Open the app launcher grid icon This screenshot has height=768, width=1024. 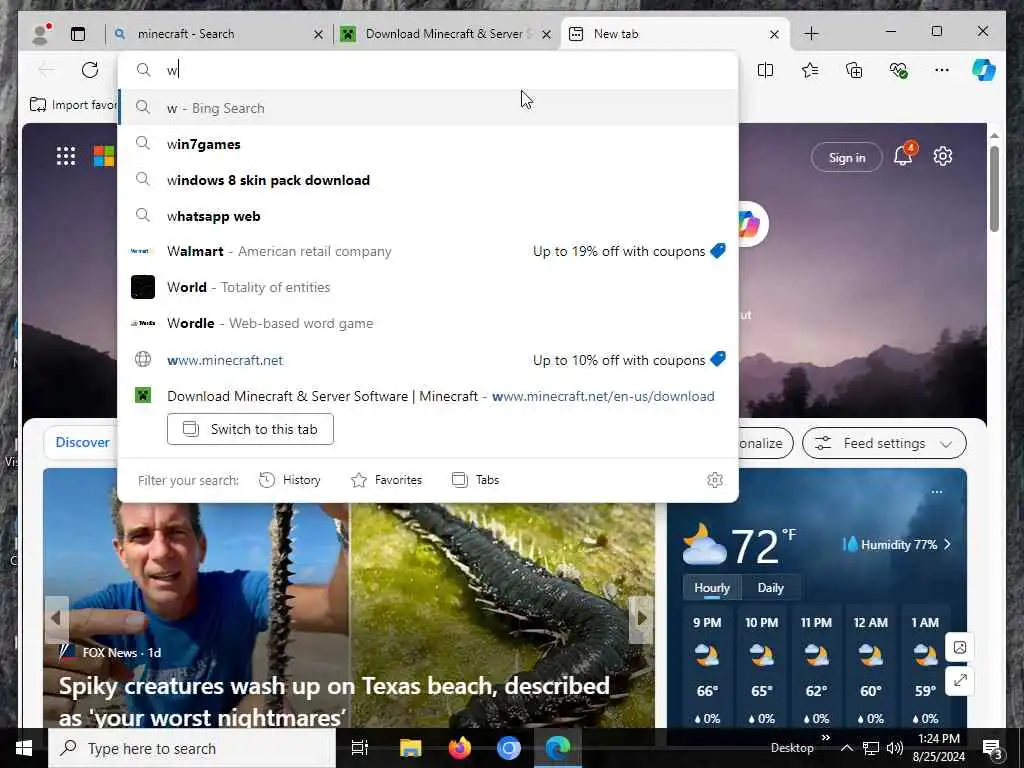66,156
